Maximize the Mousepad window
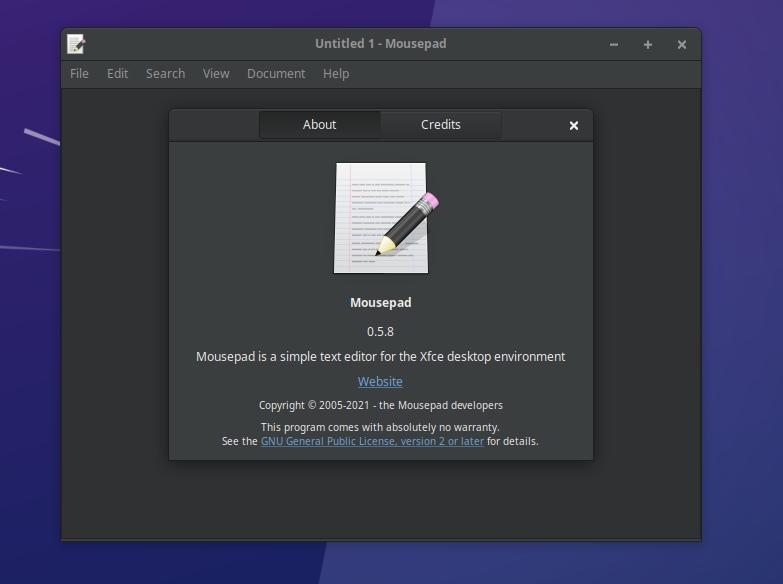 pos(648,44)
